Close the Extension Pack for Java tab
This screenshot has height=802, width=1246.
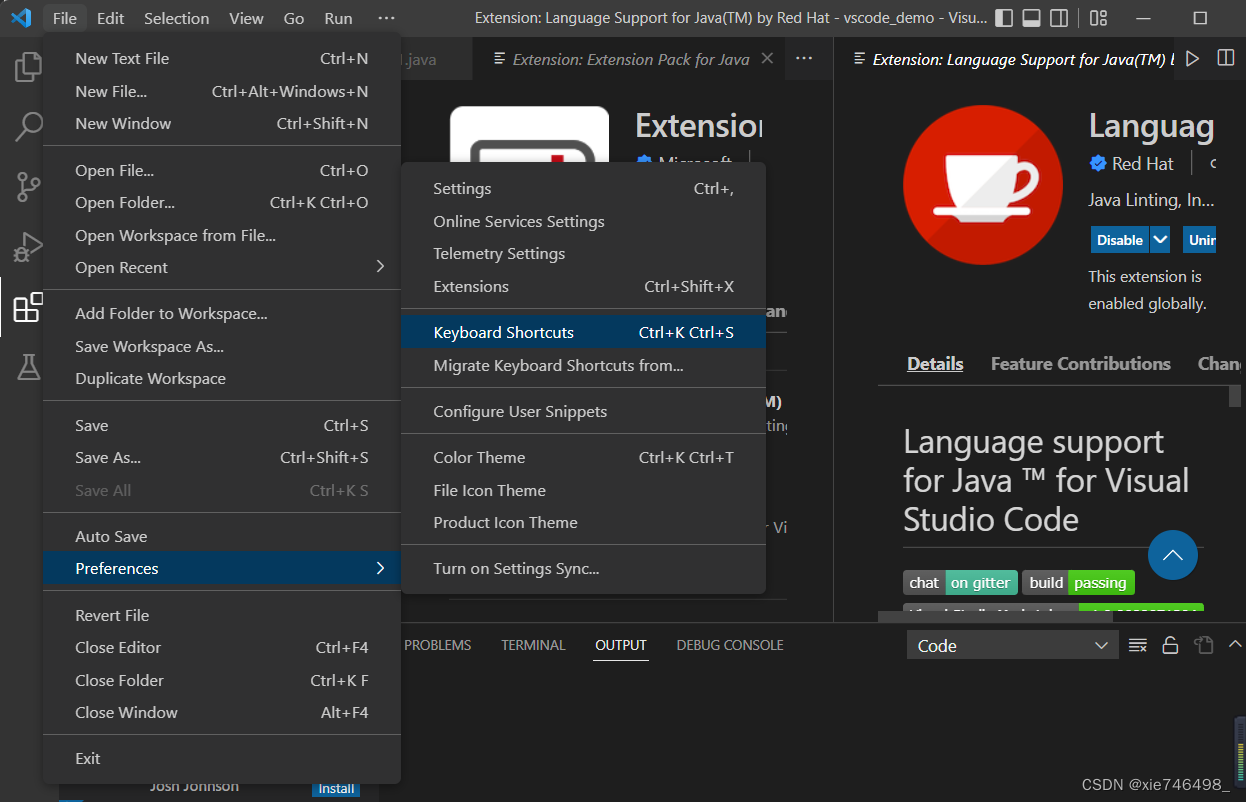point(767,59)
